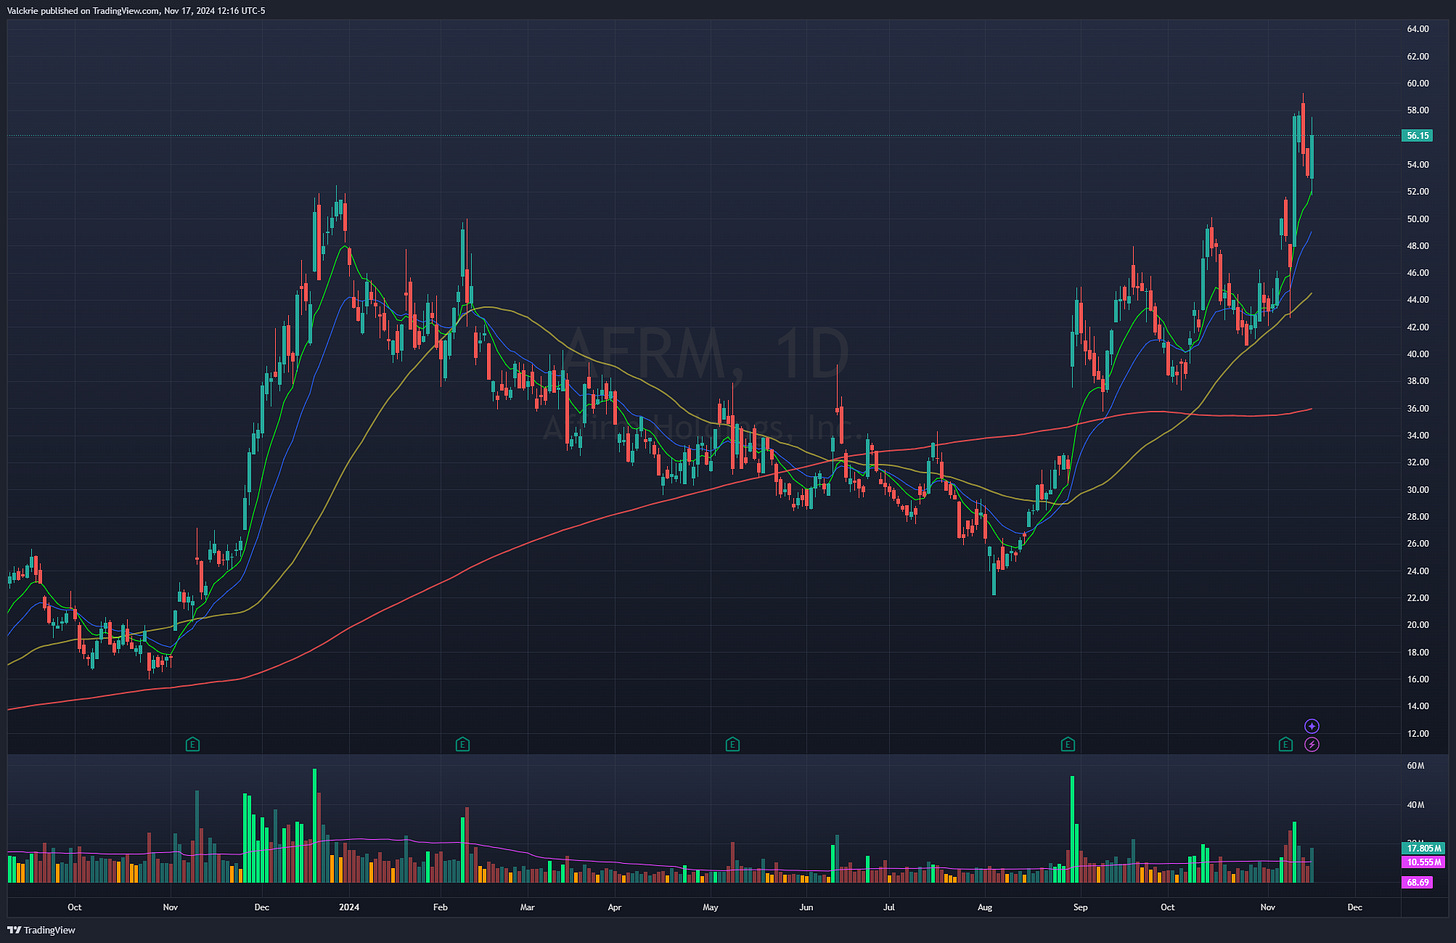
Task: Click the 18.00 price scale label
Action: [x=1417, y=652]
